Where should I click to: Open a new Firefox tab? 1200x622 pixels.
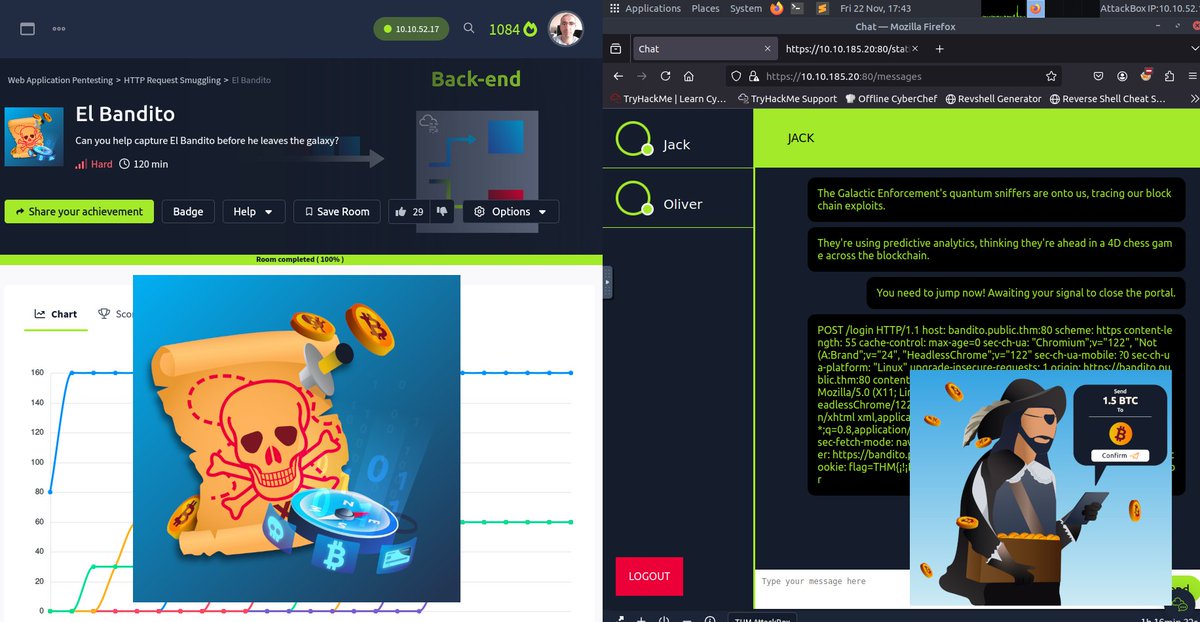point(939,48)
